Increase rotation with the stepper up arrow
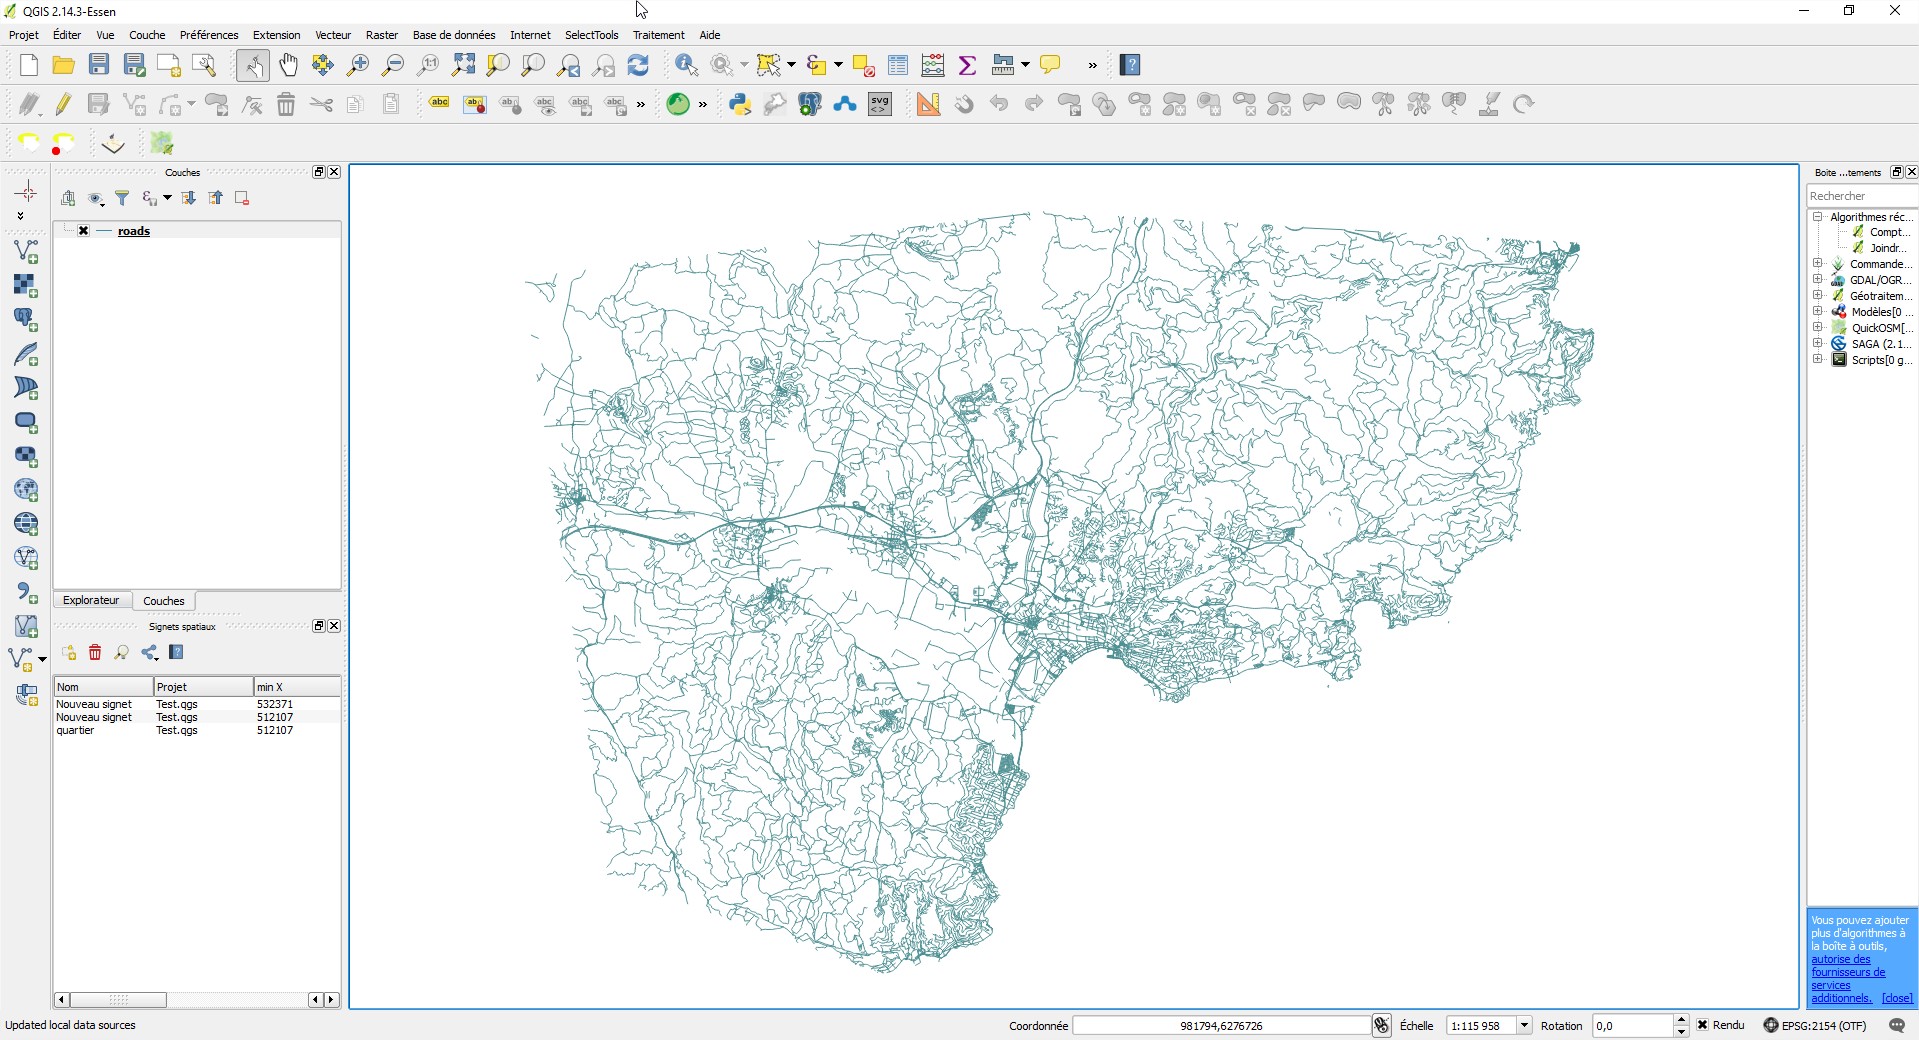 pyautogui.click(x=1681, y=1020)
